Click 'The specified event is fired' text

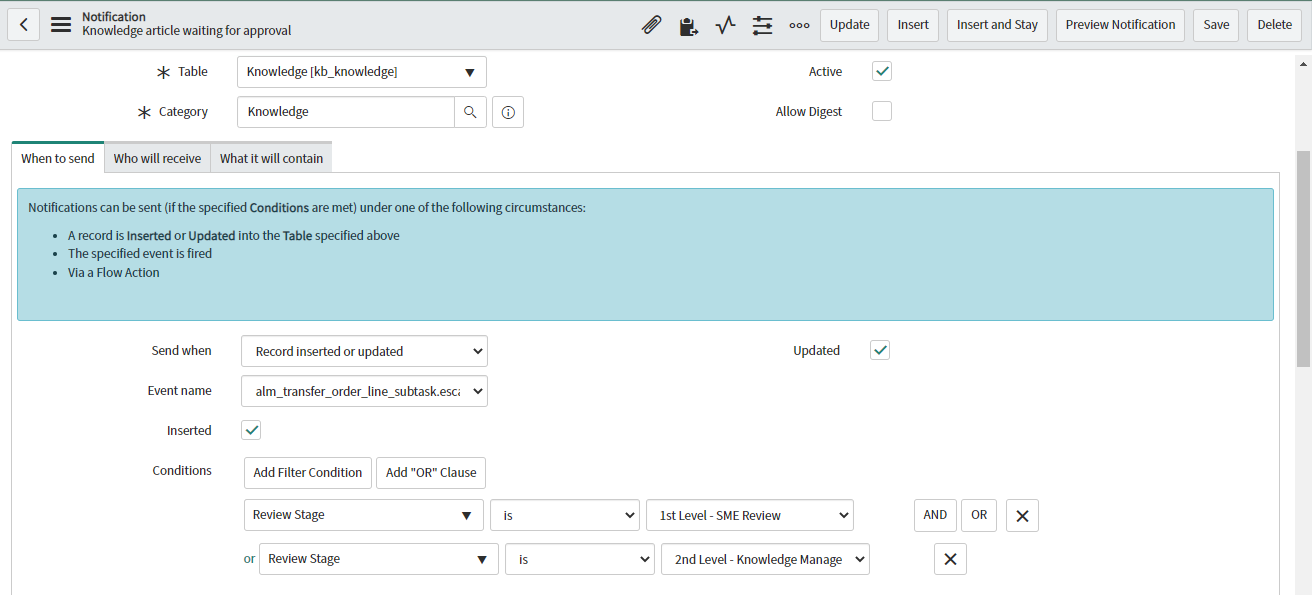pyautogui.click(x=140, y=254)
